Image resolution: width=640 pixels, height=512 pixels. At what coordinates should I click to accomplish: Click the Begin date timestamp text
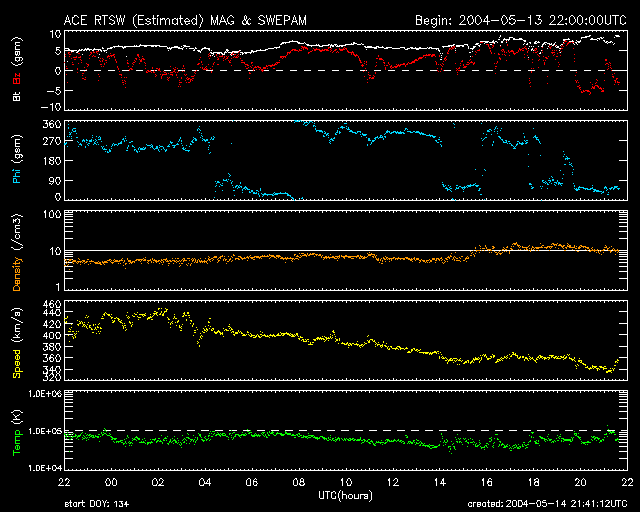click(521, 21)
